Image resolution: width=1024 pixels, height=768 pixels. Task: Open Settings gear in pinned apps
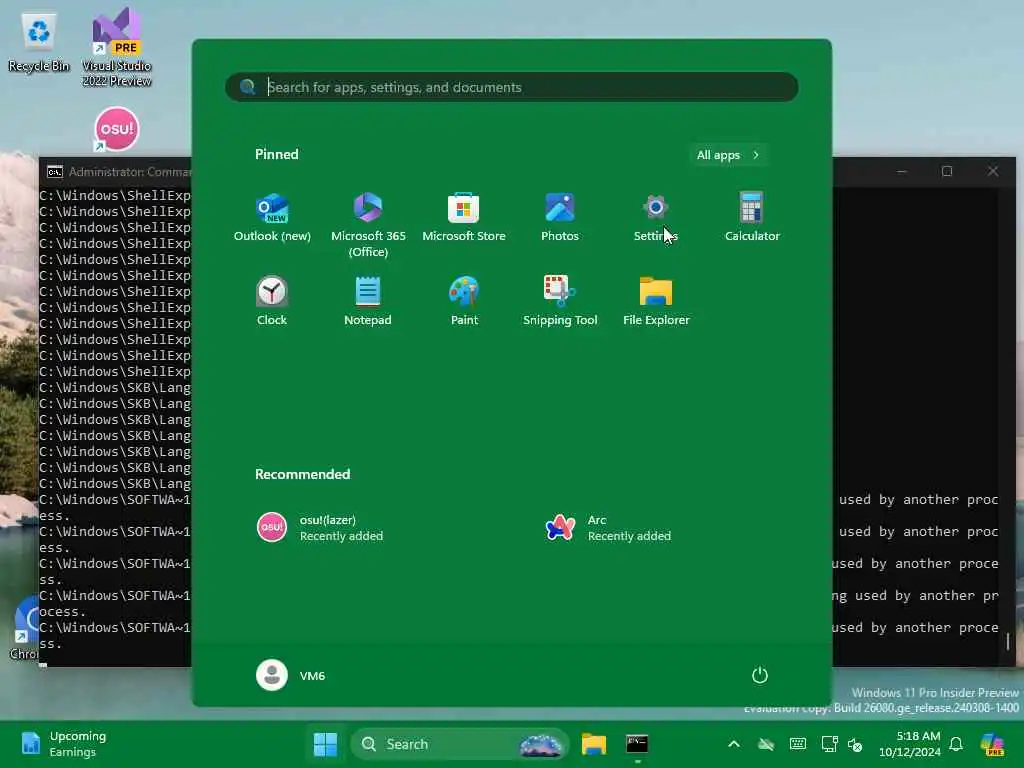click(x=656, y=218)
